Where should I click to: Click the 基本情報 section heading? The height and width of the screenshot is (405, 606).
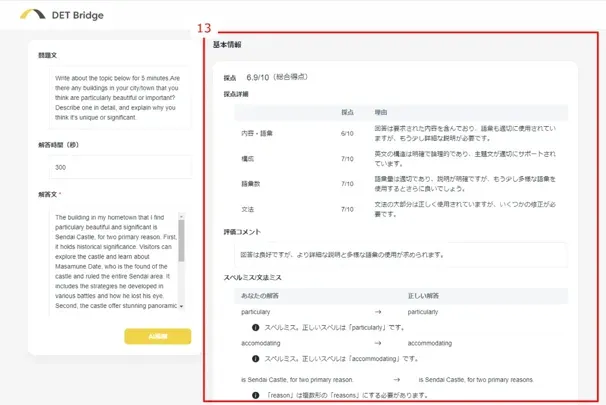[227, 44]
